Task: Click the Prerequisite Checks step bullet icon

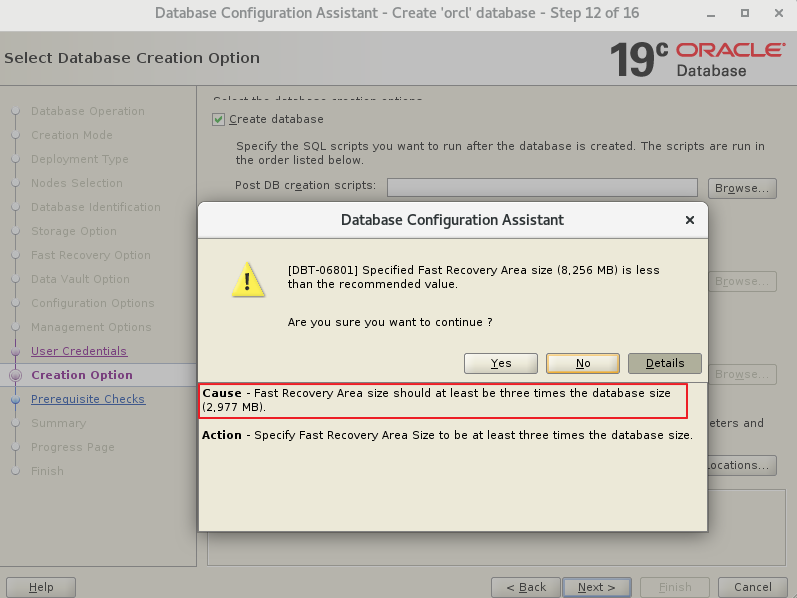Action: point(16,400)
